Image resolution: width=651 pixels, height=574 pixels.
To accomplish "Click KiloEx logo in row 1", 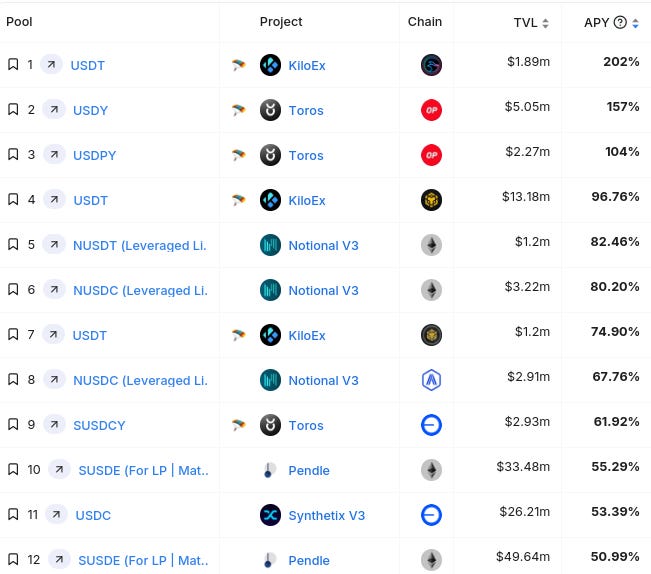I will (270, 65).
